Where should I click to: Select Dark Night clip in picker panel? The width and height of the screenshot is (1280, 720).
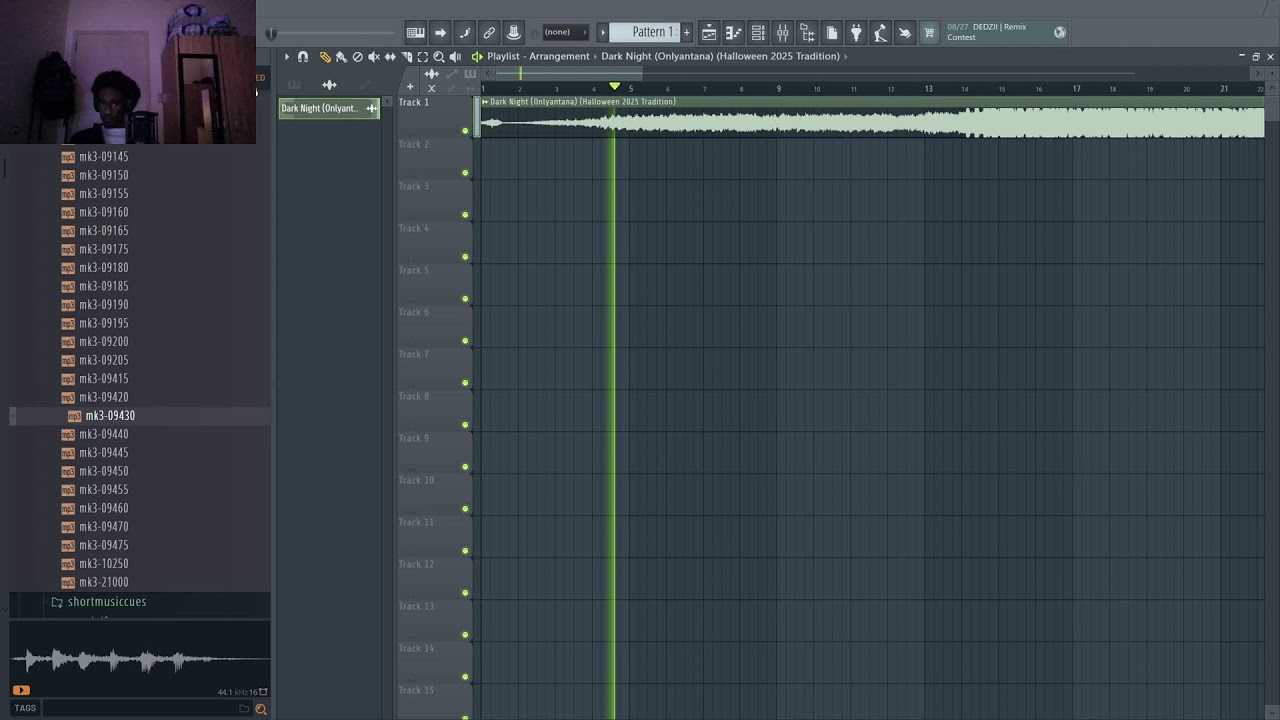[329, 108]
